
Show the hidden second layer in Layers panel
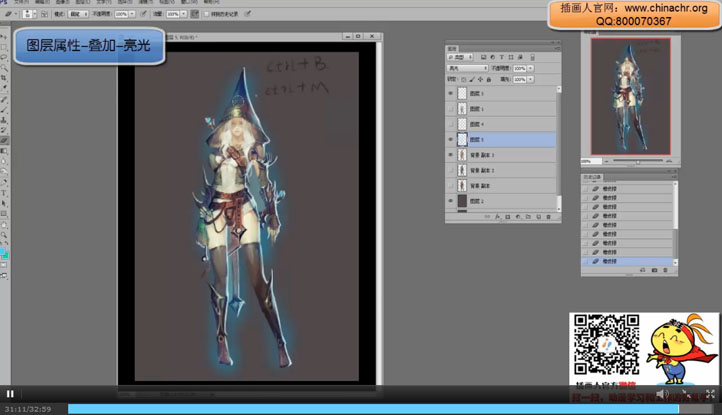click(x=451, y=109)
